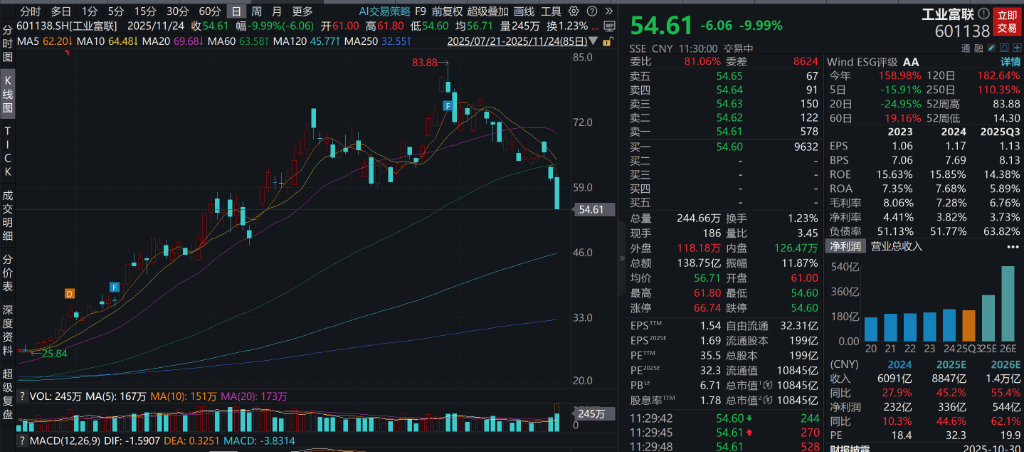Open the 前复权 adjustment dropdown
Image resolution: width=1024 pixels, height=452 pixels.
pos(447,11)
